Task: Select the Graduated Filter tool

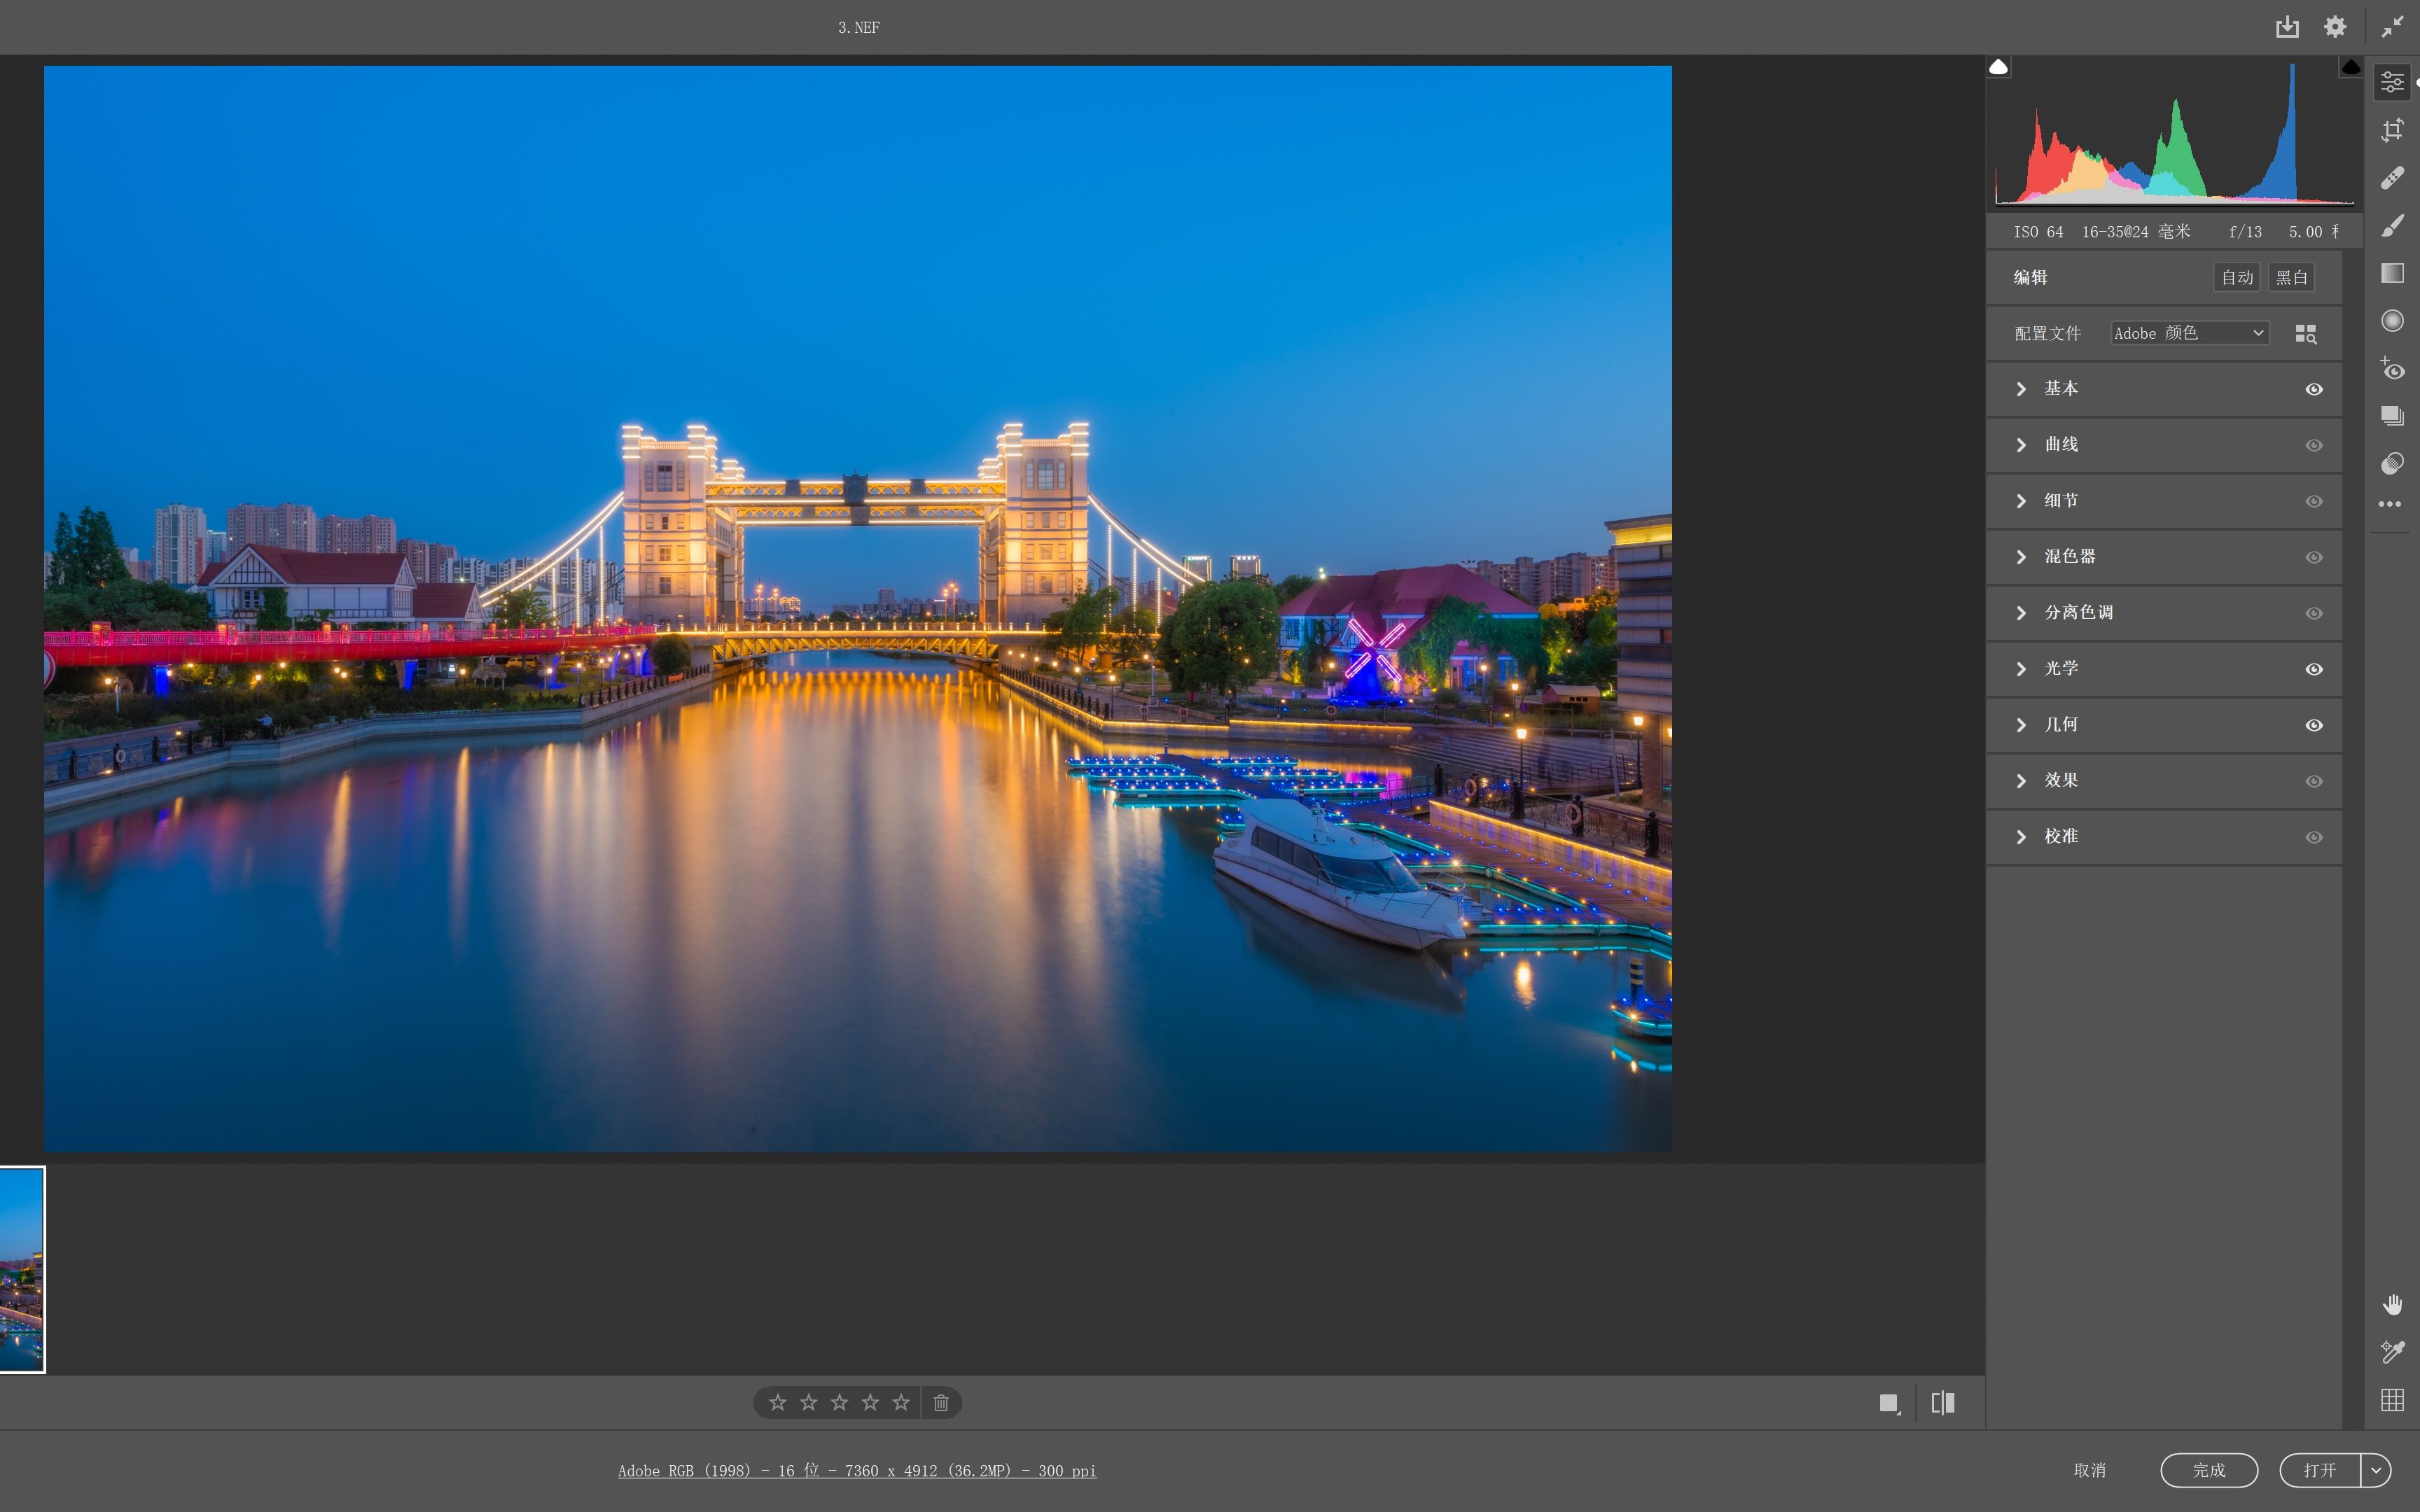Action: click(2392, 273)
